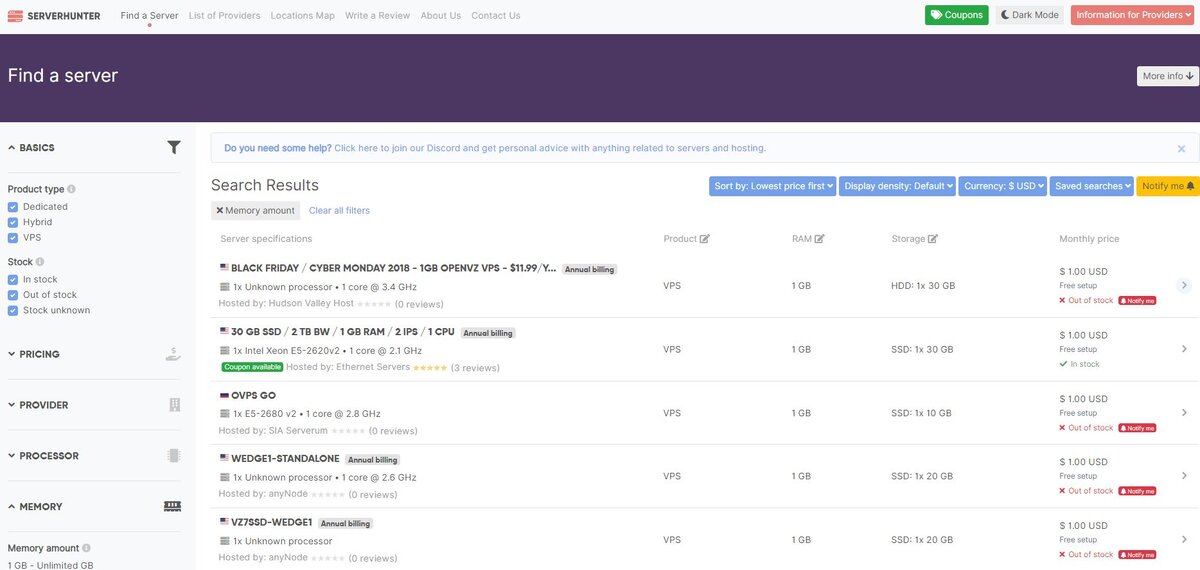Viewport: 1200px width, 570px height.
Task: Open the Contact Us page
Action: click(x=496, y=15)
